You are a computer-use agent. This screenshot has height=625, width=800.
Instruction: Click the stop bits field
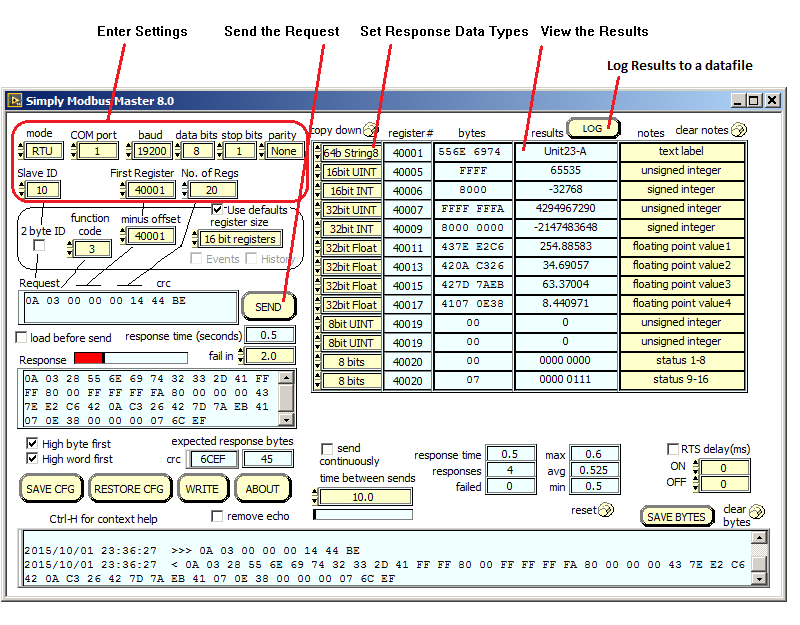tap(239, 151)
